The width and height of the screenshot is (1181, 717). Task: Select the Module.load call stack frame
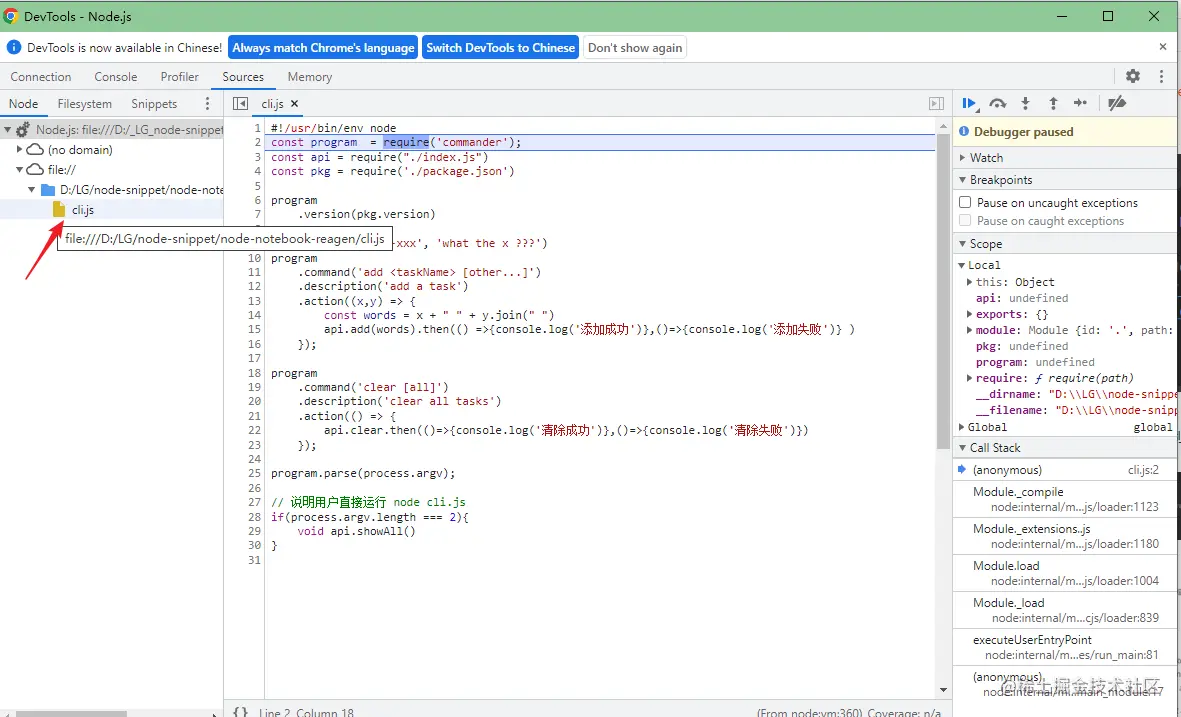pos(1066,573)
